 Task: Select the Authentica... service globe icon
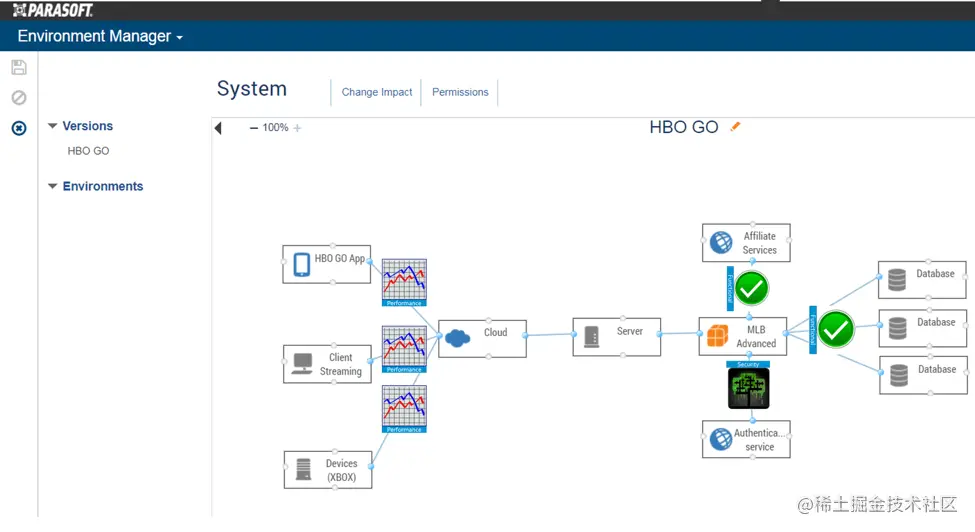coord(721,439)
